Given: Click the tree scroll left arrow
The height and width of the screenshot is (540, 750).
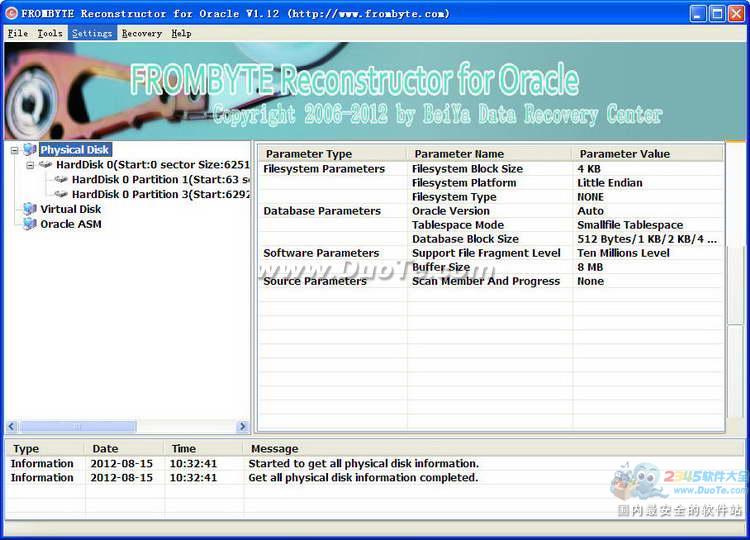Looking at the screenshot, I should tap(12, 426).
